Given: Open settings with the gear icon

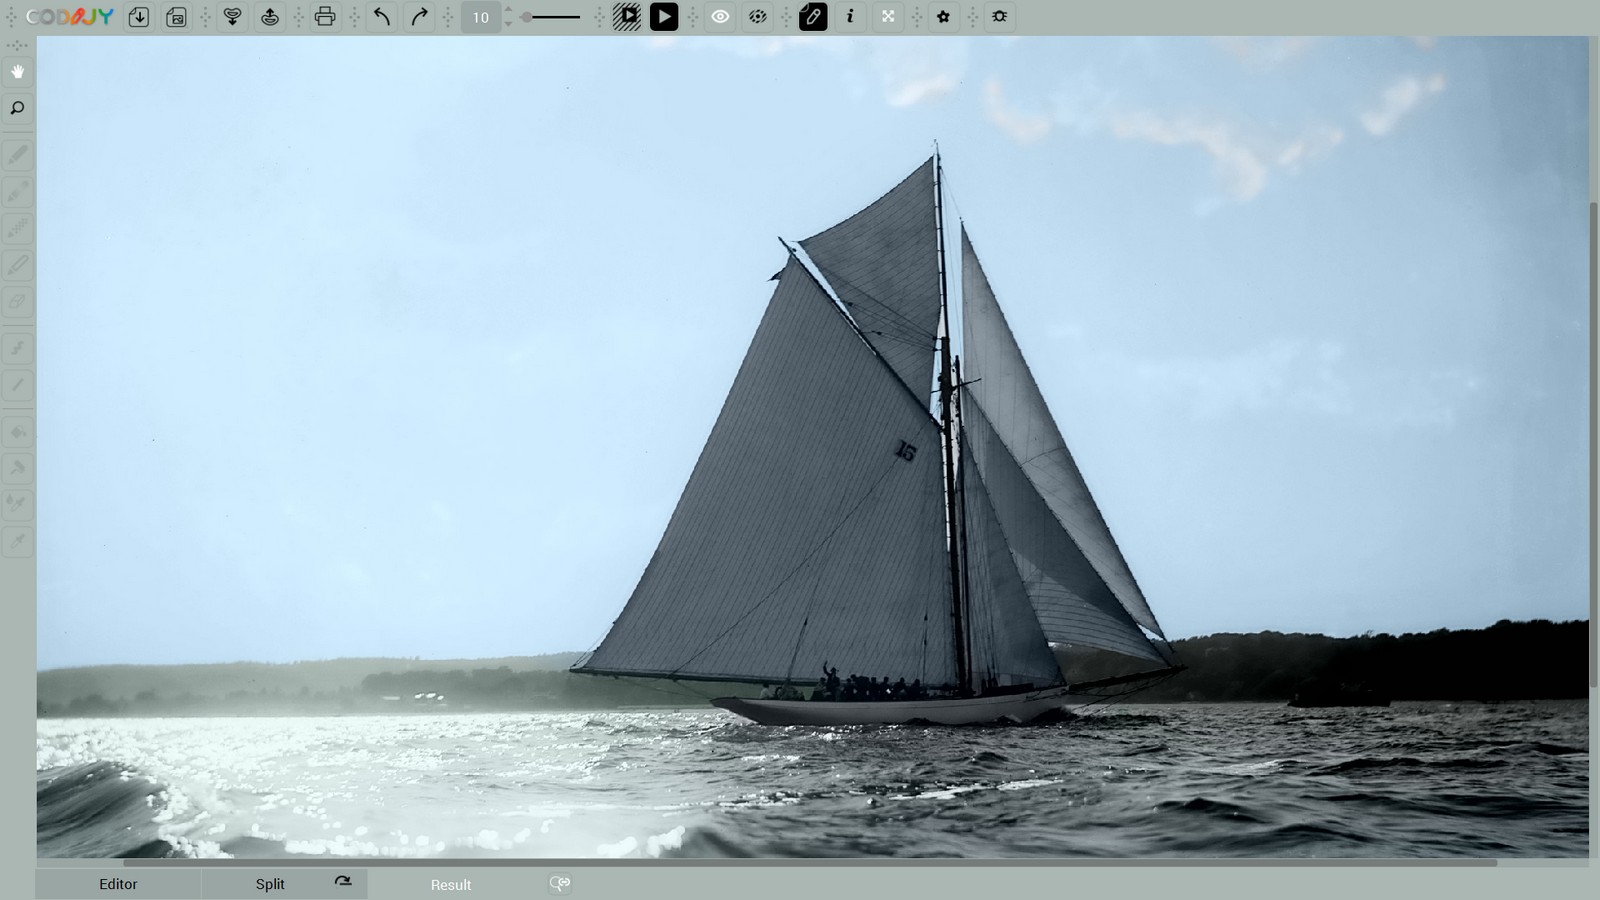Looking at the screenshot, I should [943, 17].
